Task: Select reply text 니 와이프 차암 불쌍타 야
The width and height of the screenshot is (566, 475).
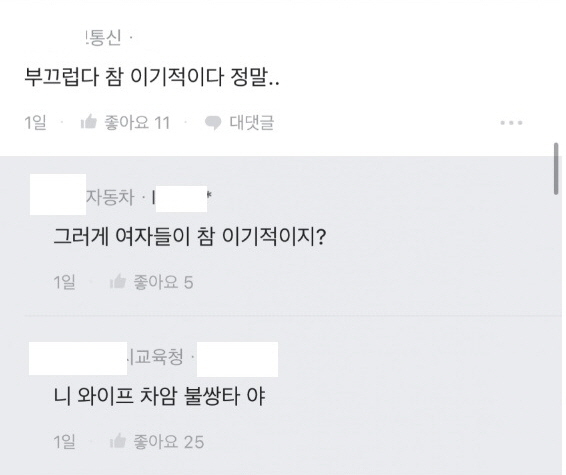Action: pos(159,396)
